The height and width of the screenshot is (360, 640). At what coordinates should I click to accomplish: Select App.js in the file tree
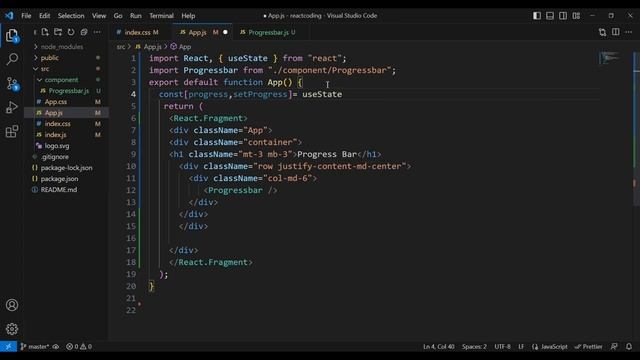click(x=53, y=113)
